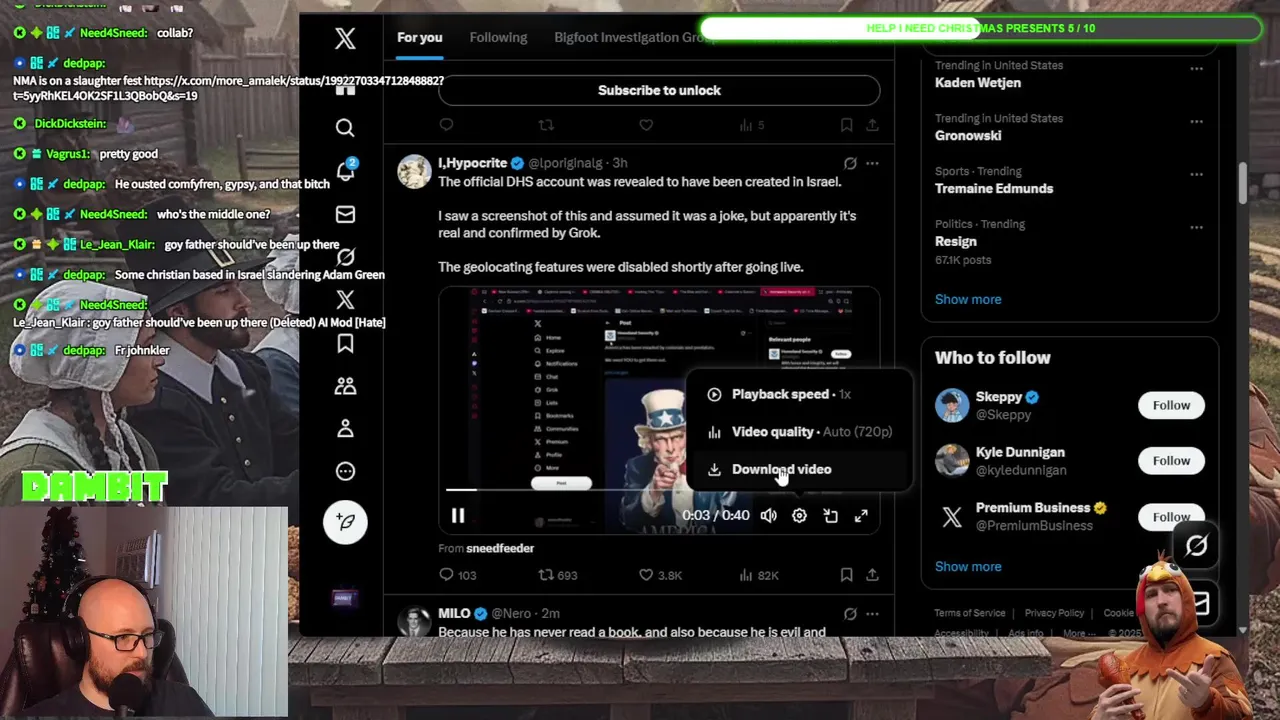Open I,Hypocrite profile avatar

coord(414,172)
